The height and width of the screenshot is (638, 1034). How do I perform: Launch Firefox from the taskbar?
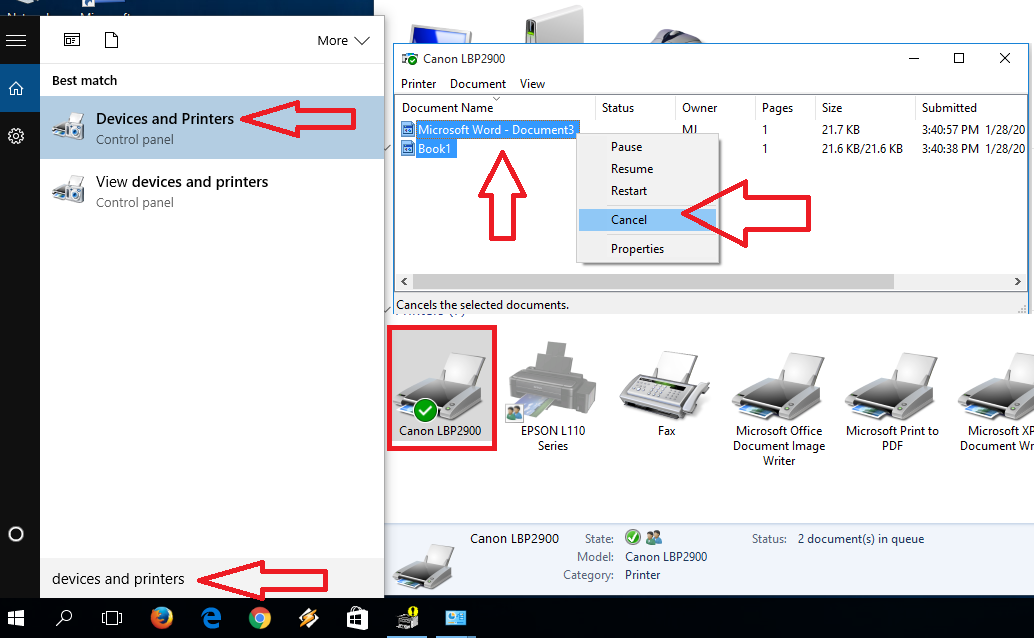[x=162, y=618]
